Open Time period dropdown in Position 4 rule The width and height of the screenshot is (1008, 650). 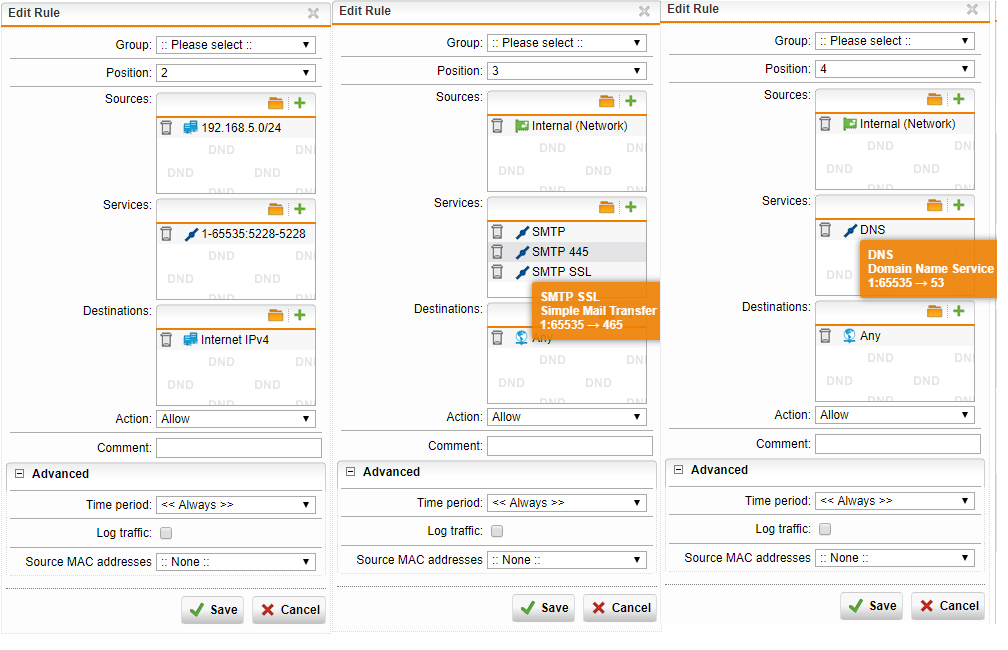pyautogui.click(x=894, y=501)
